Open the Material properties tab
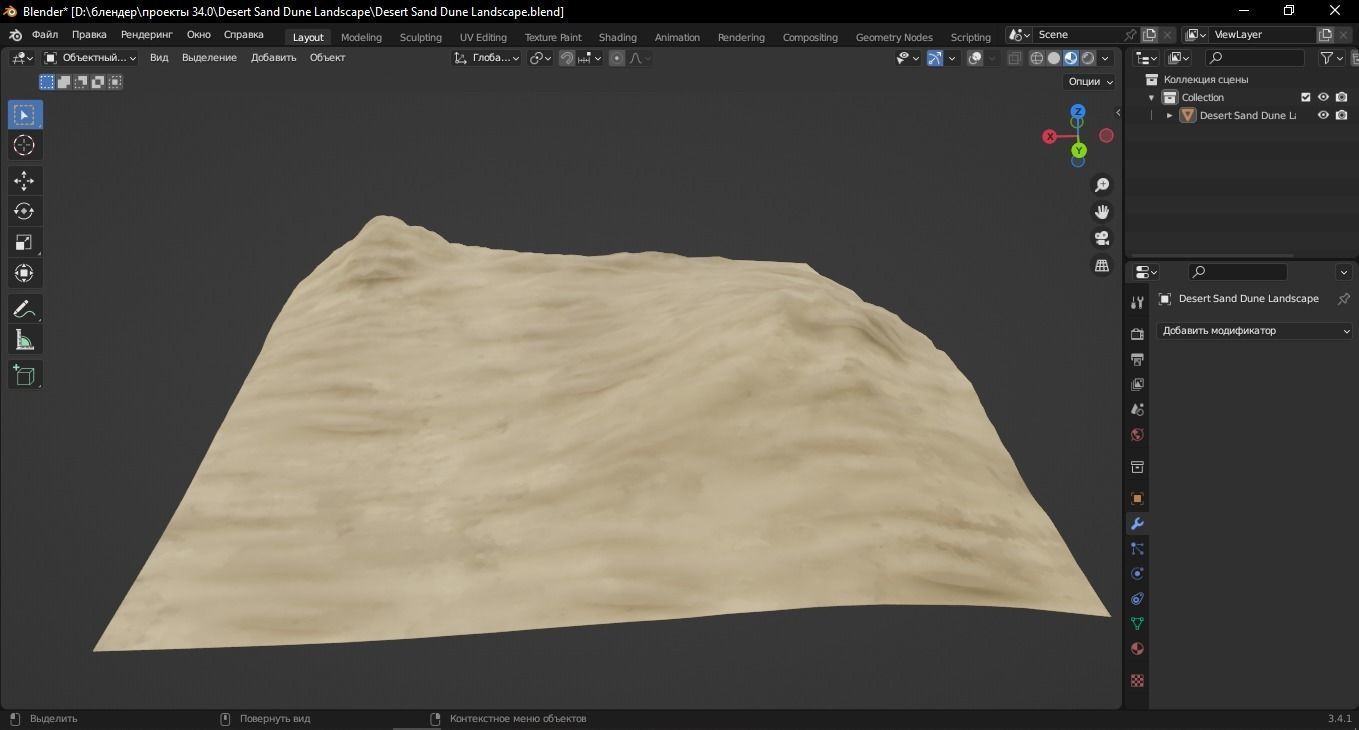The height and width of the screenshot is (730, 1359). coord(1136,649)
